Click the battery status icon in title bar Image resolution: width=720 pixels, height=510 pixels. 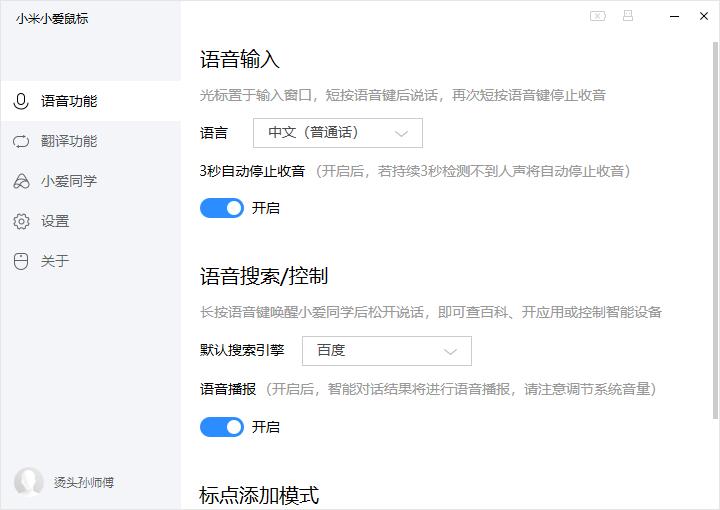point(597,17)
